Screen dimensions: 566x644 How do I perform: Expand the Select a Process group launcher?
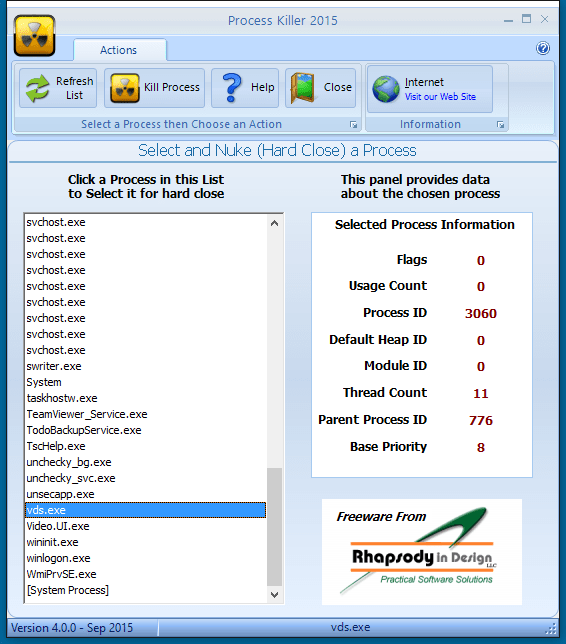353,125
